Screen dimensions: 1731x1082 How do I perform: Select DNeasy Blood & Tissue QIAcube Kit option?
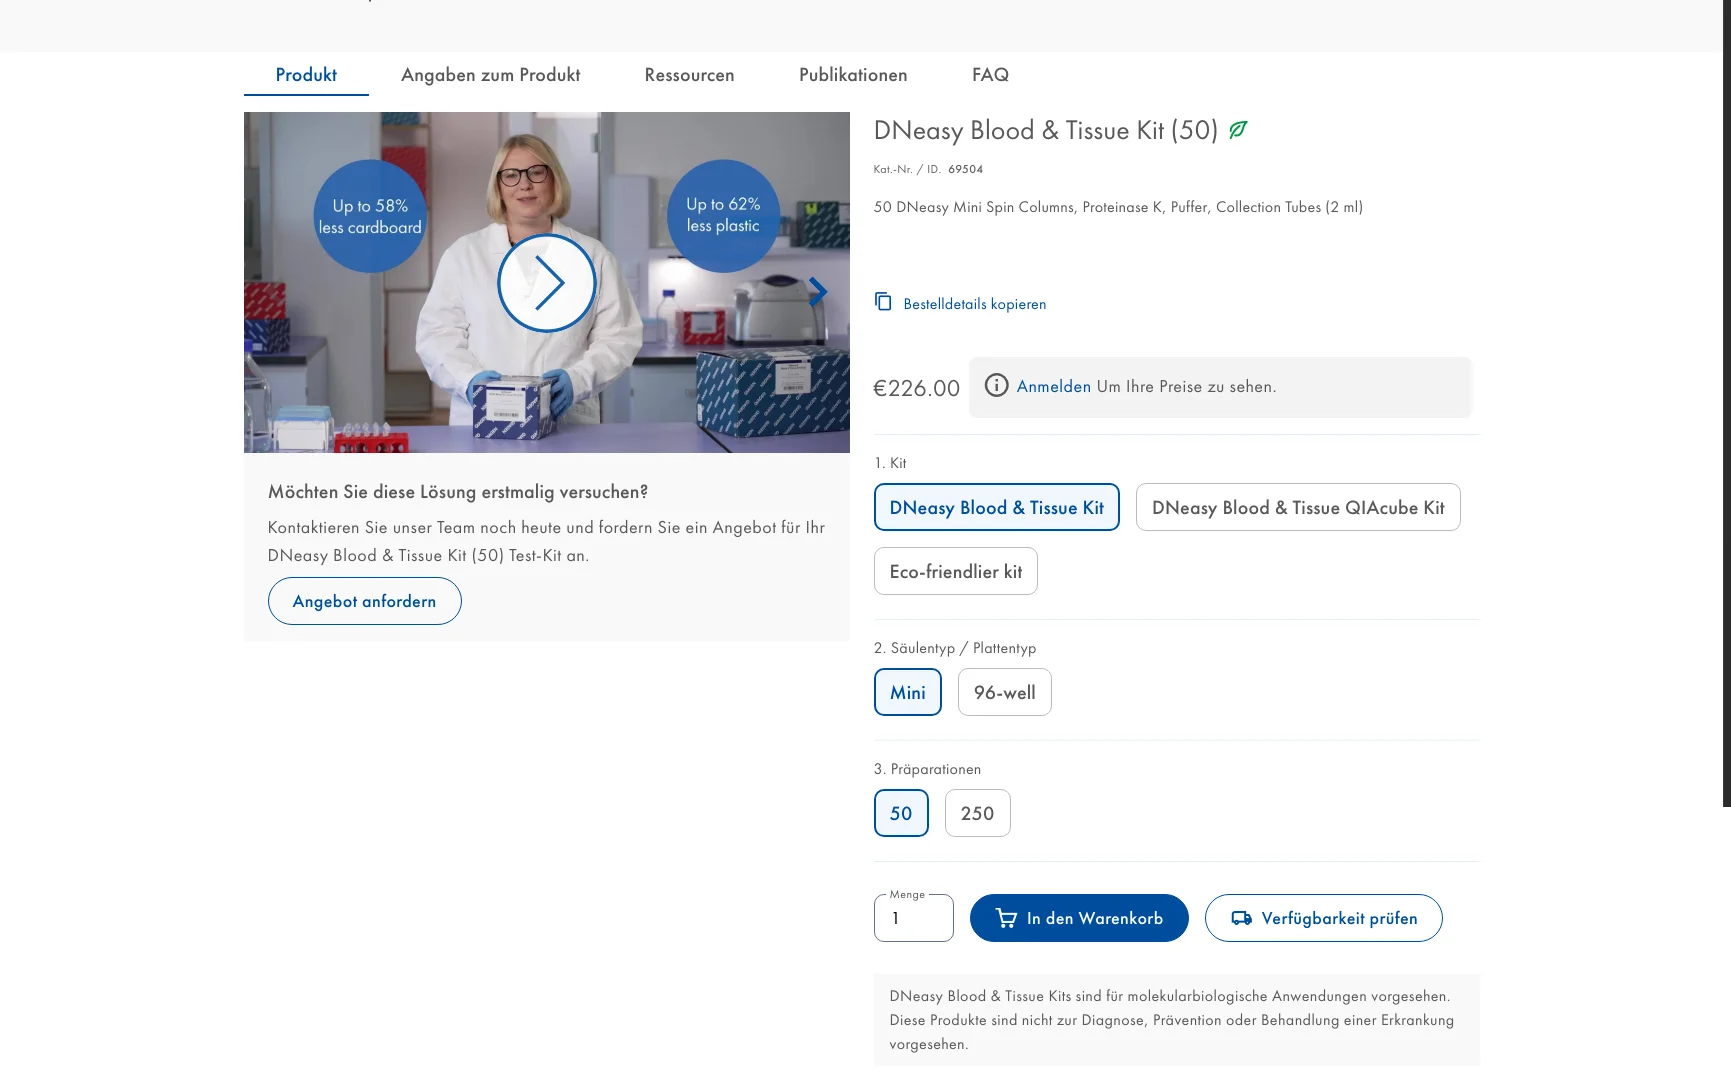click(x=1298, y=507)
